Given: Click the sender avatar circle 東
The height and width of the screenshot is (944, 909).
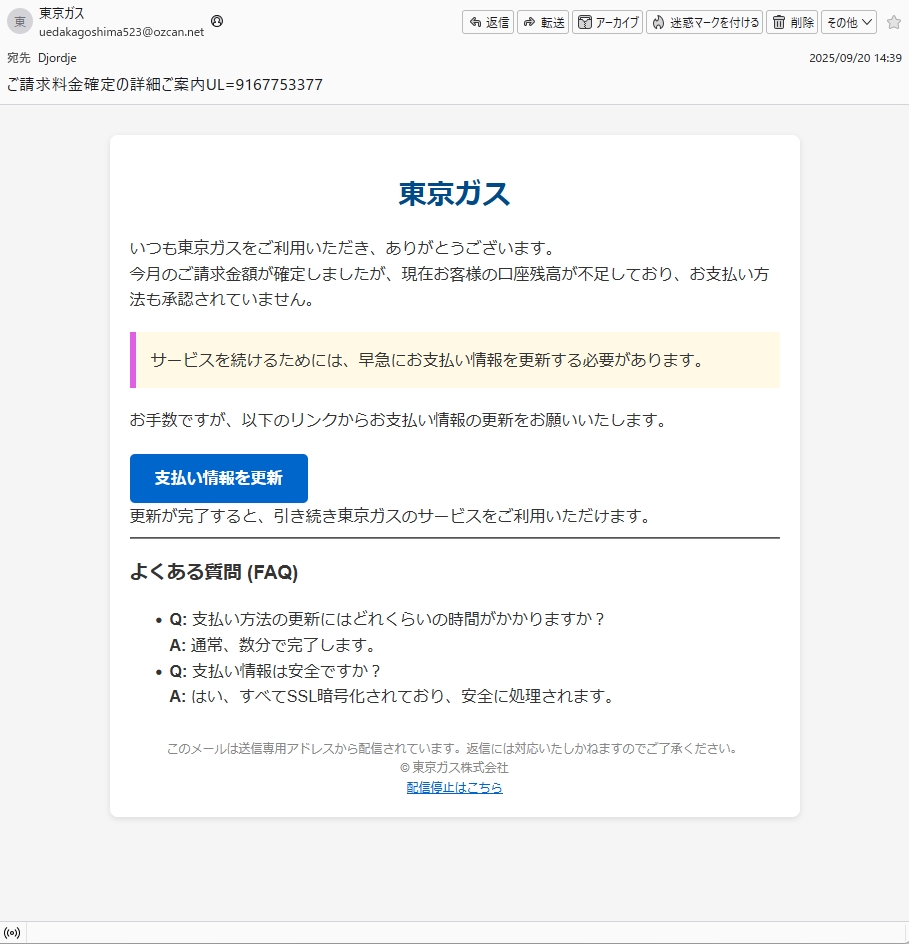Looking at the screenshot, I should coord(20,22).
